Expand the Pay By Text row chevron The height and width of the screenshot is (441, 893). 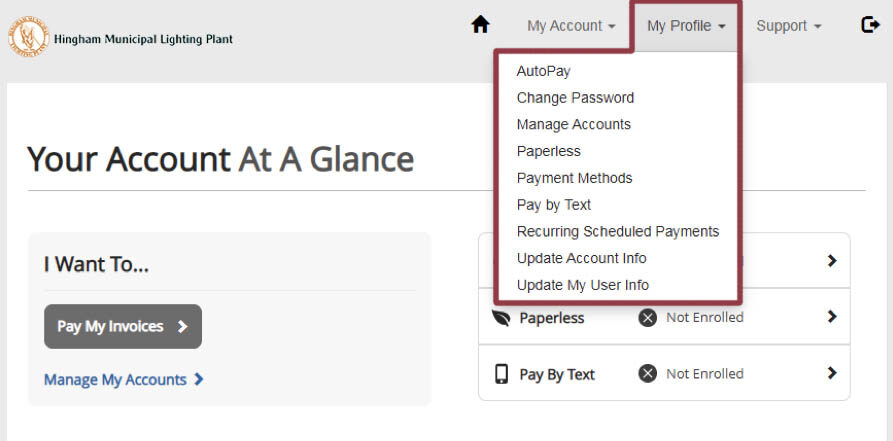[832, 373]
